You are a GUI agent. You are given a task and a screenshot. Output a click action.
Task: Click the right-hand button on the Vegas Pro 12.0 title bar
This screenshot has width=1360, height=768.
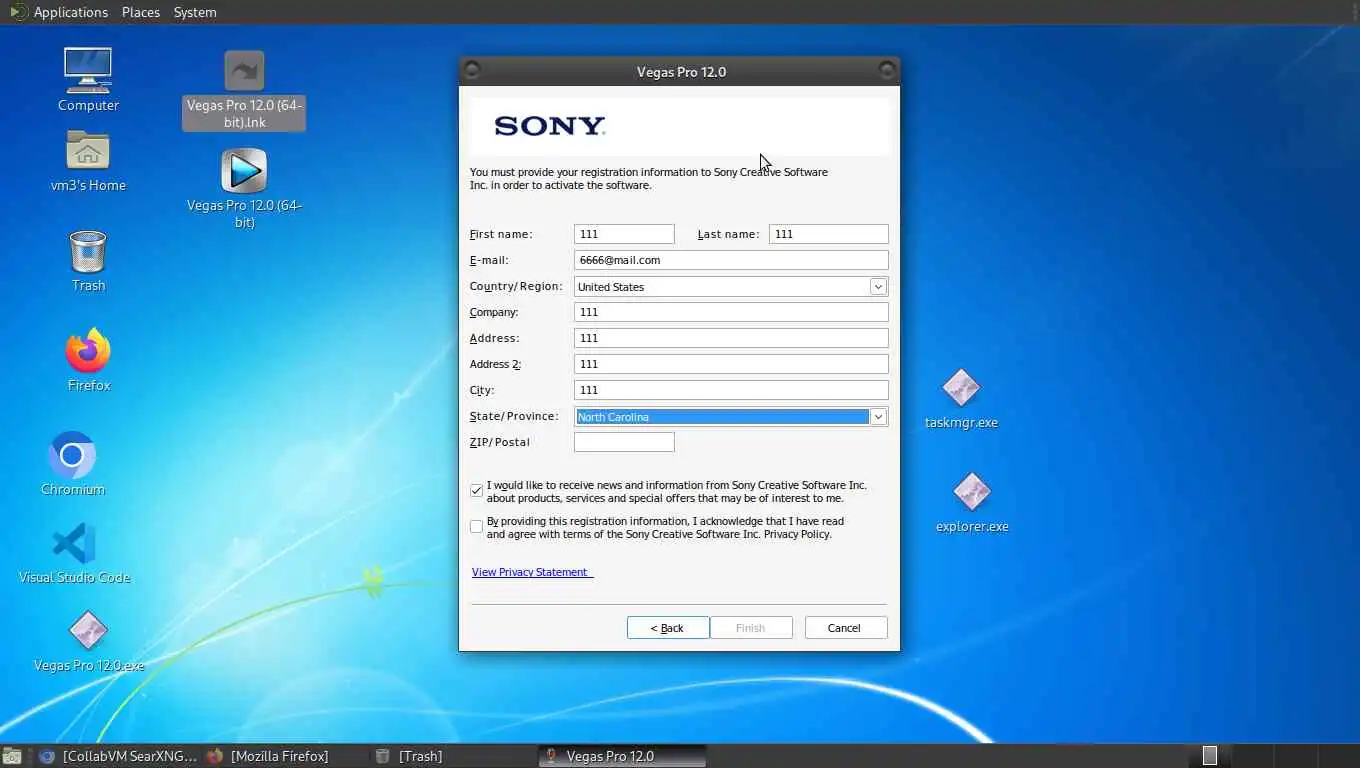(886, 70)
